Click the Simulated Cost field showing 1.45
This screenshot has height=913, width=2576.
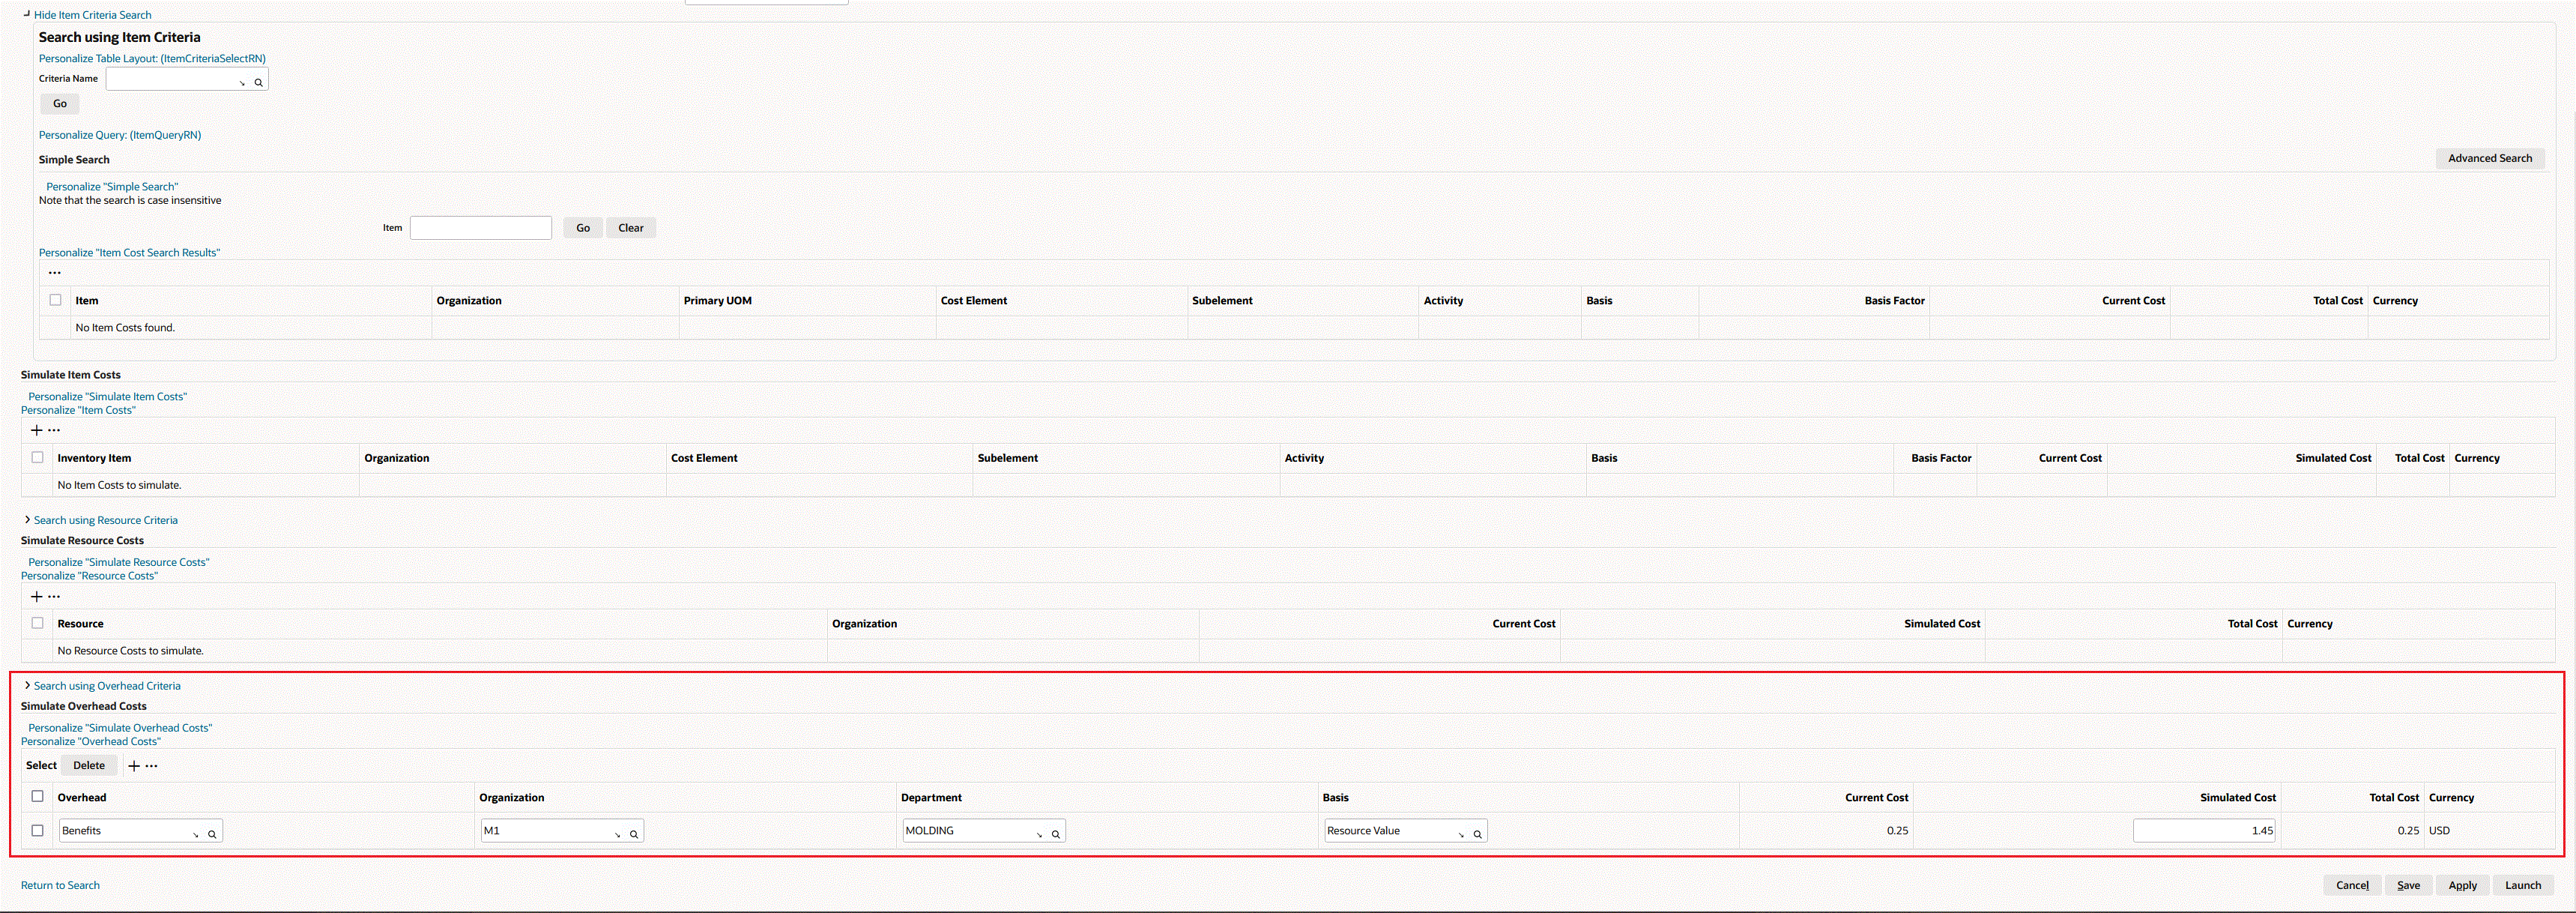pyautogui.click(x=2203, y=830)
